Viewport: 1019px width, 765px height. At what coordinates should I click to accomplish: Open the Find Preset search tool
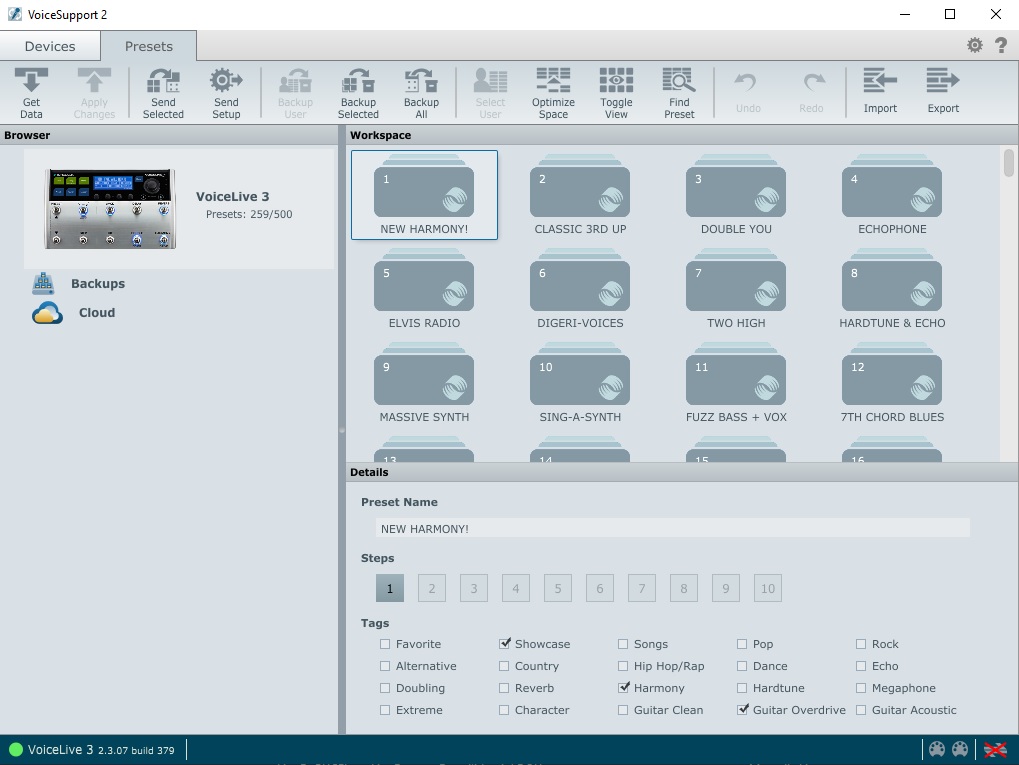point(679,93)
